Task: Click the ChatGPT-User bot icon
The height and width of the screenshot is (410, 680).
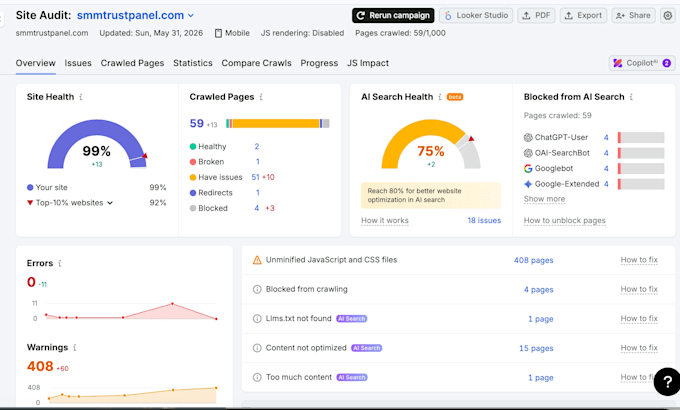Action: click(x=528, y=138)
